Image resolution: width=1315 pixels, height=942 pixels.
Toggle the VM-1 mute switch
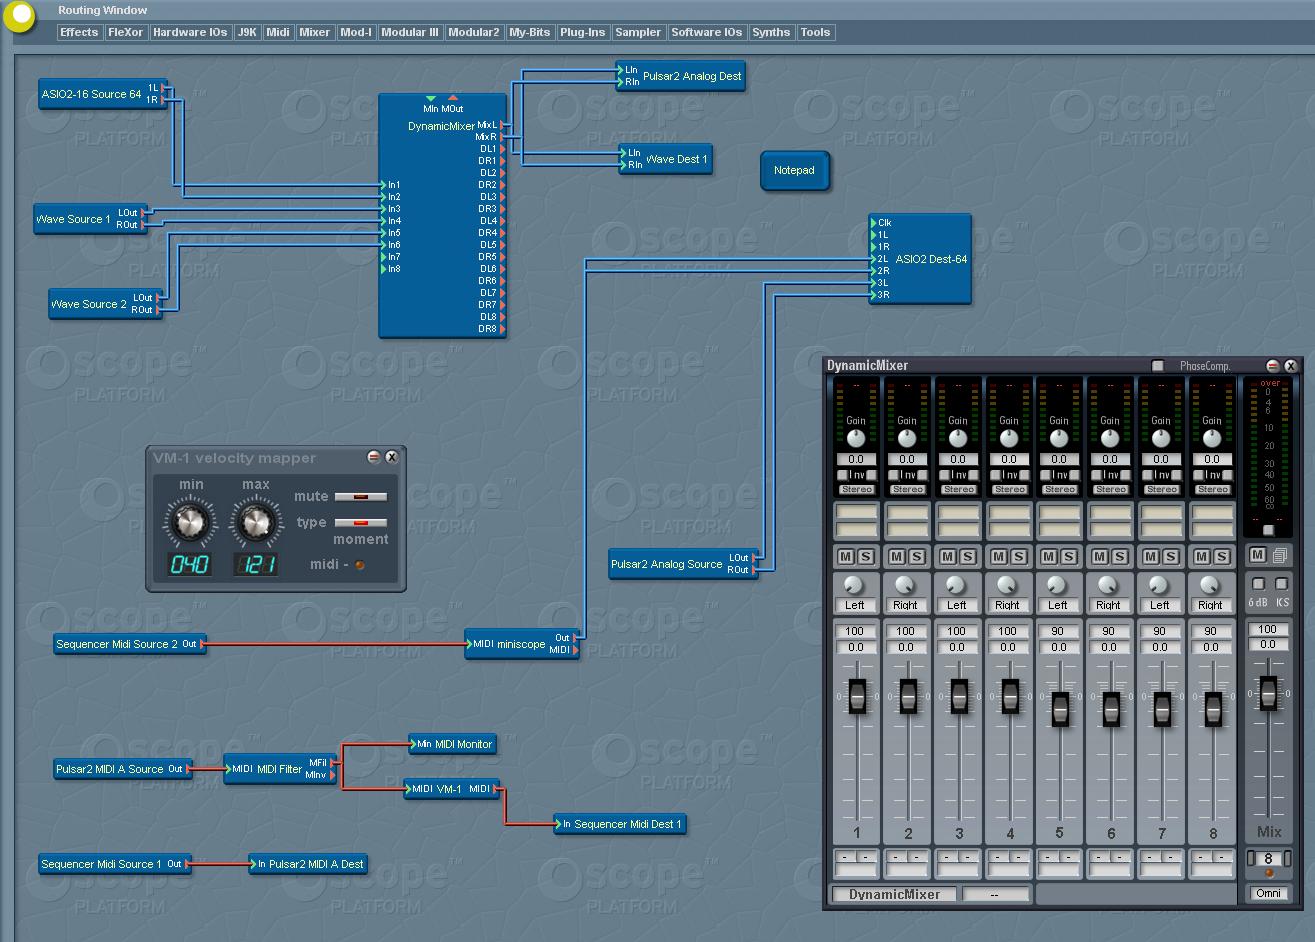(x=361, y=496)
